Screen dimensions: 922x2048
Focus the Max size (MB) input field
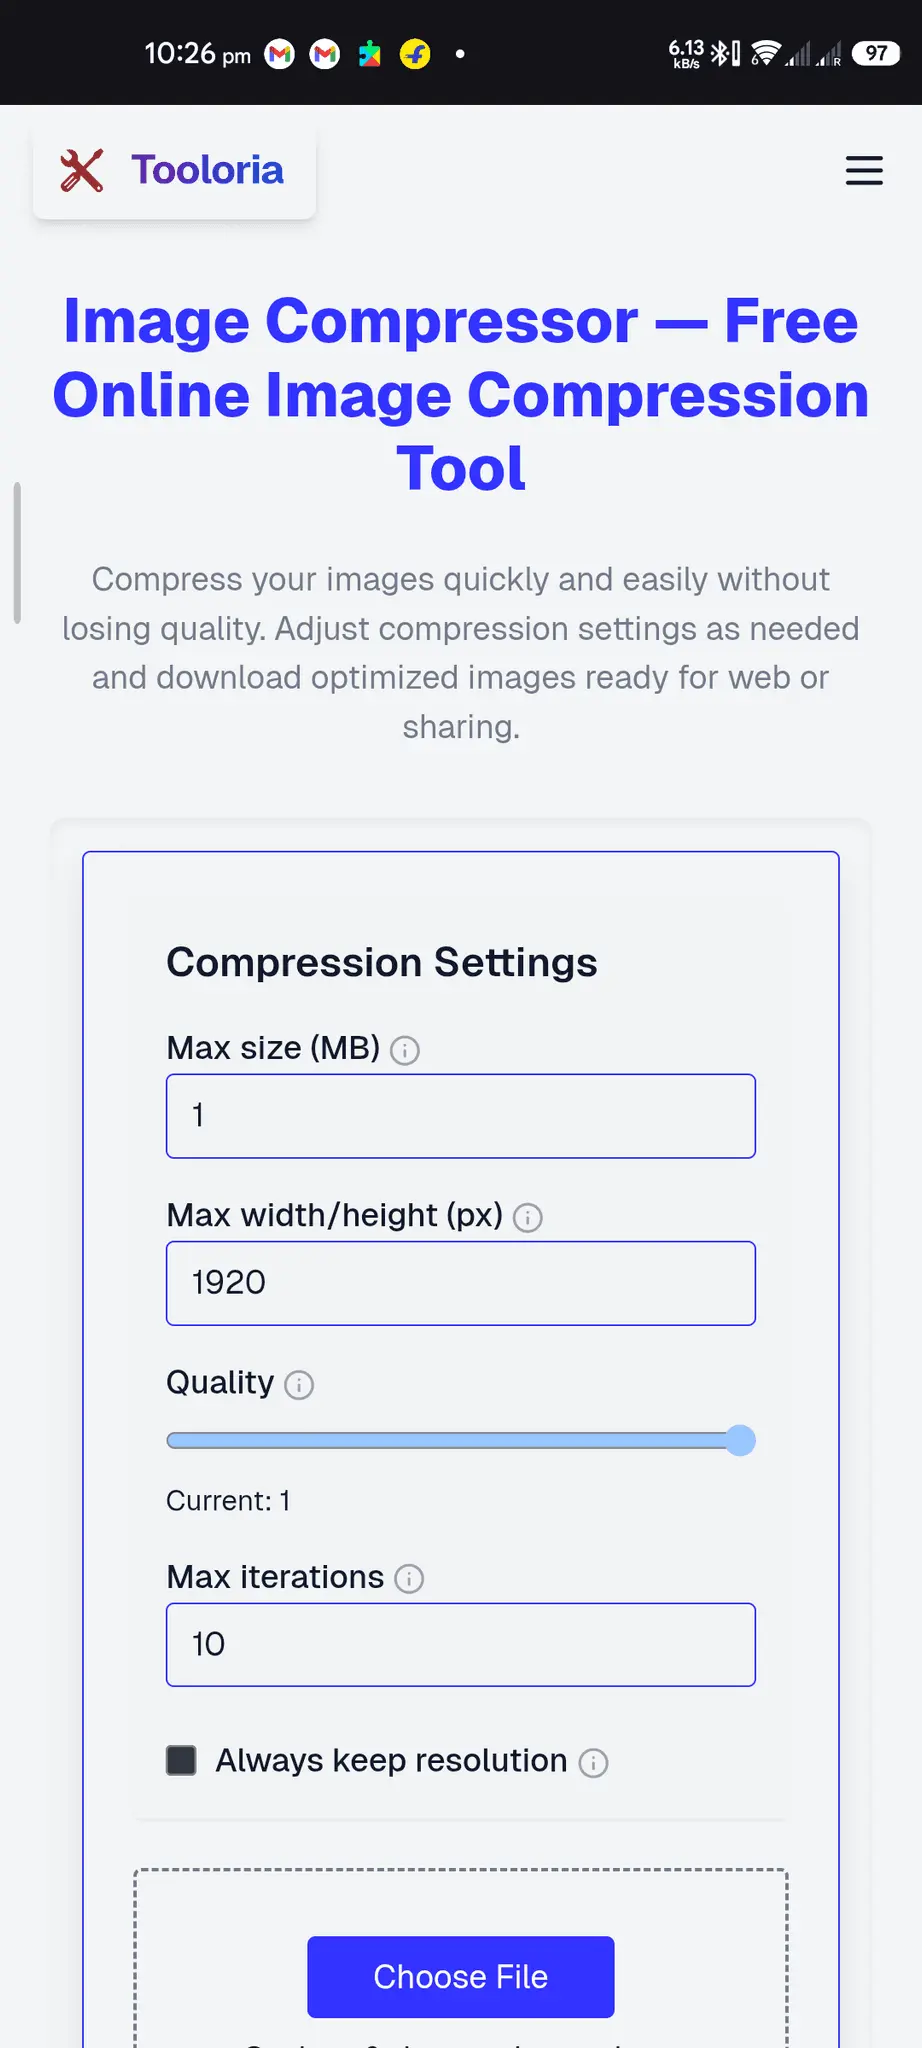[x=461, y=1116]
